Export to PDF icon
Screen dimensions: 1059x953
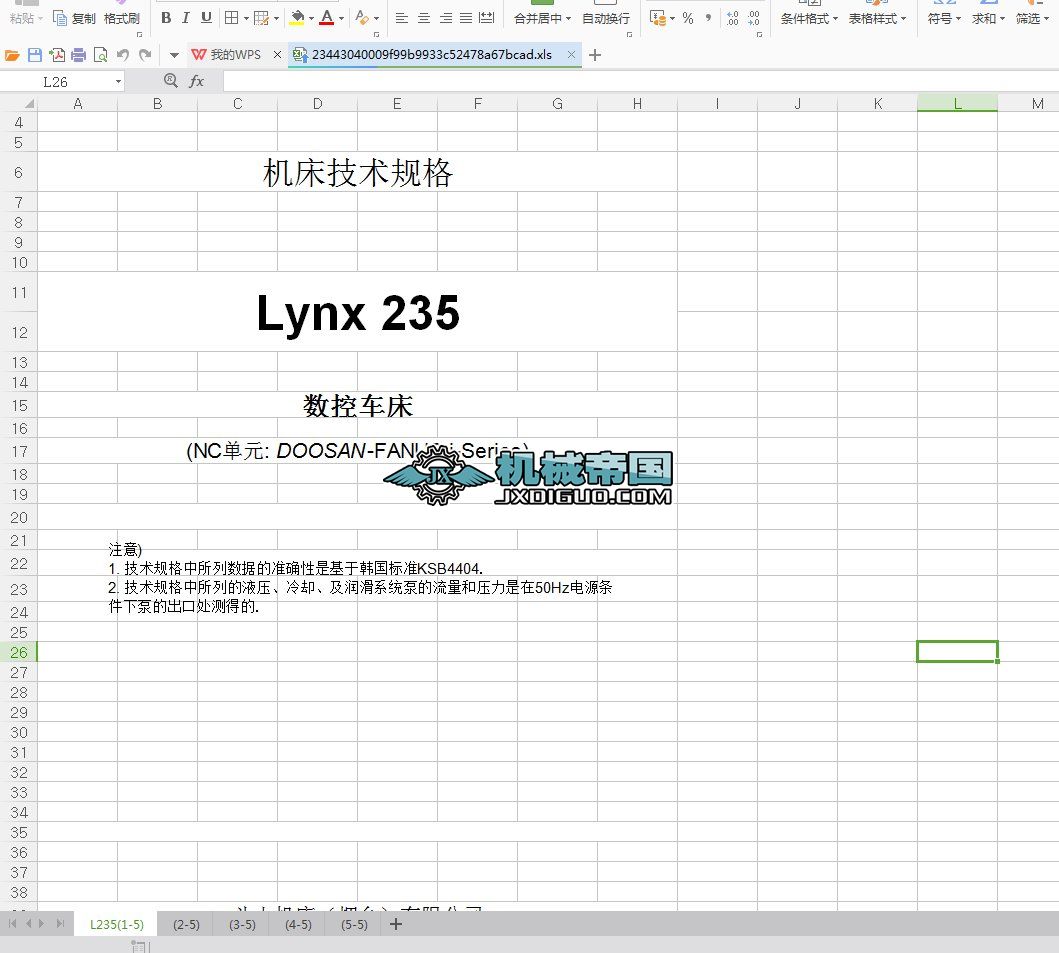57,55
